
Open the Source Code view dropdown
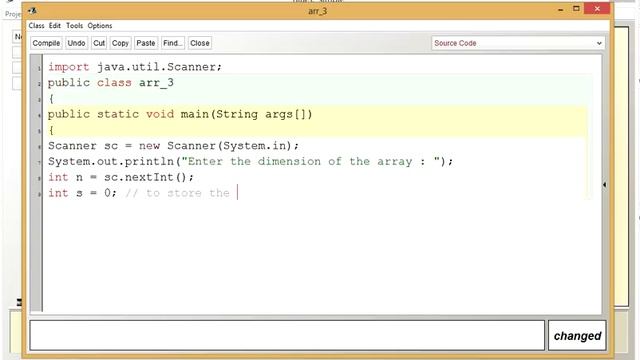518,43
